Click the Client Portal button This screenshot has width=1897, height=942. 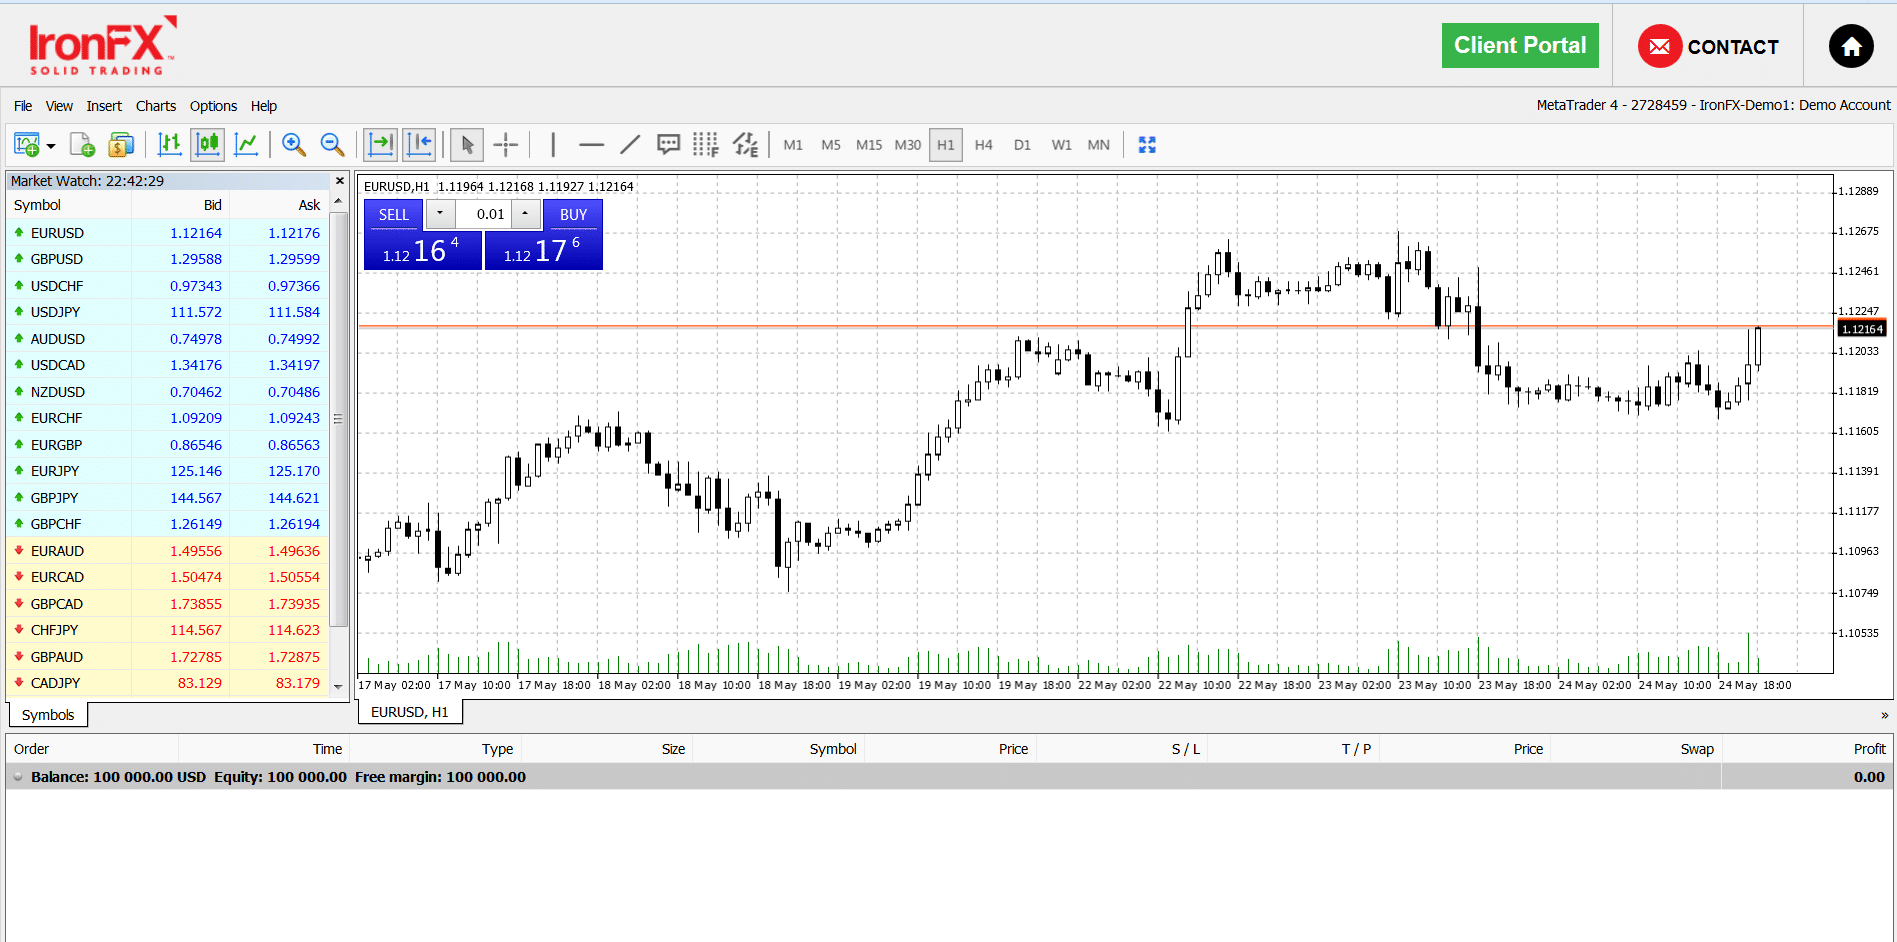pos(1520,46)
